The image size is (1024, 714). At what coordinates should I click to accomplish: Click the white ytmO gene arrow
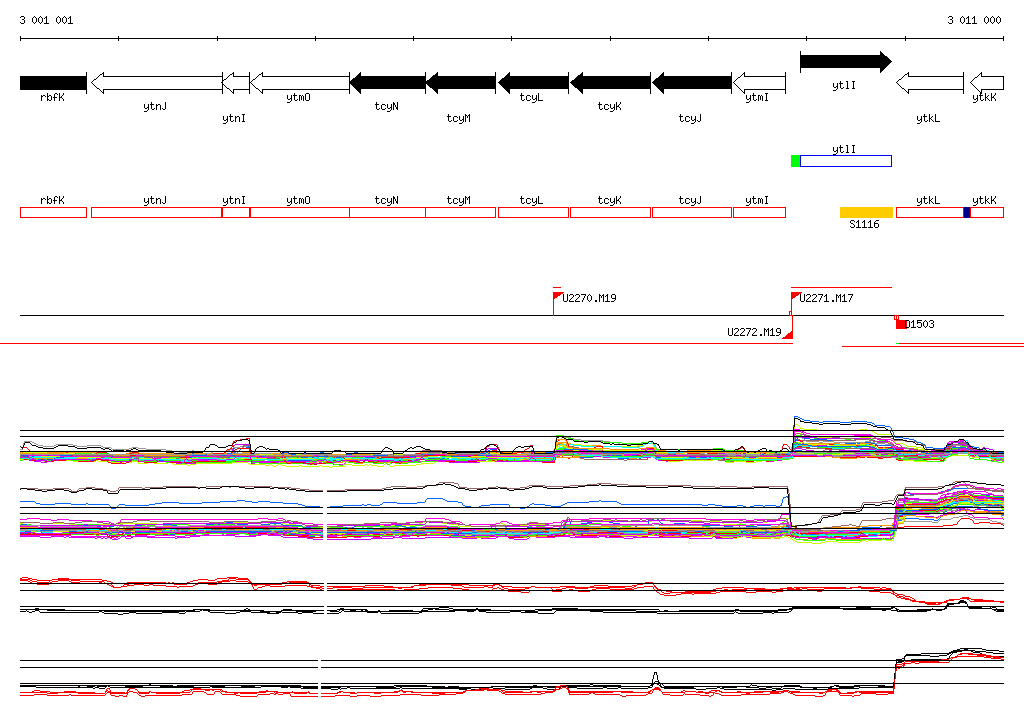tap(299, 82)
